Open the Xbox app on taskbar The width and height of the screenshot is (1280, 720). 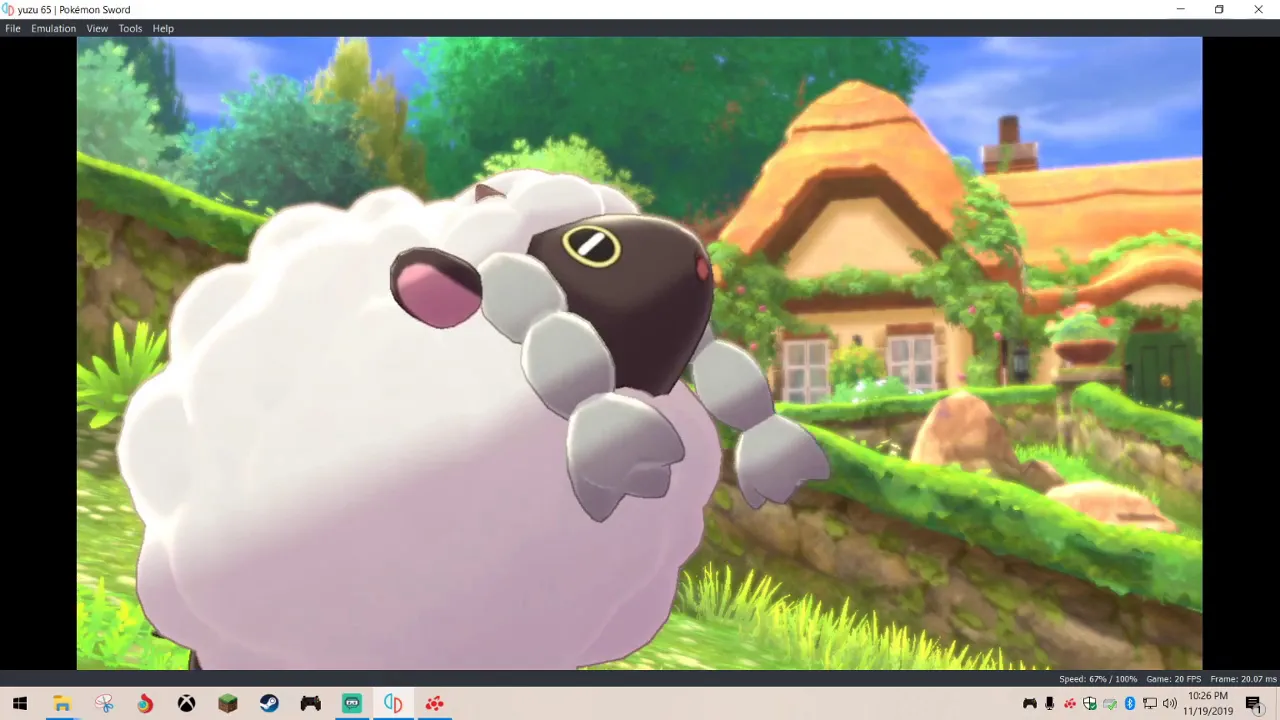click(x=186, y=703)
